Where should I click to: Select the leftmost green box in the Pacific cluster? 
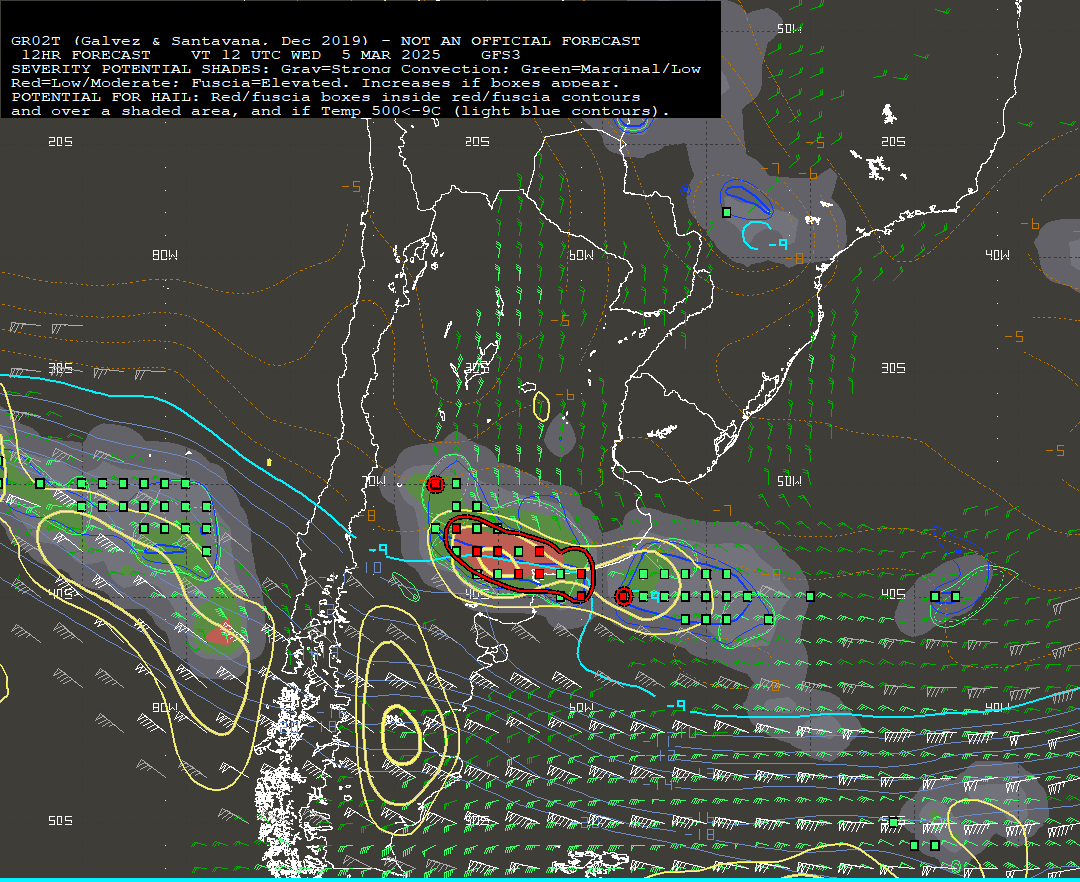point(40,484)
